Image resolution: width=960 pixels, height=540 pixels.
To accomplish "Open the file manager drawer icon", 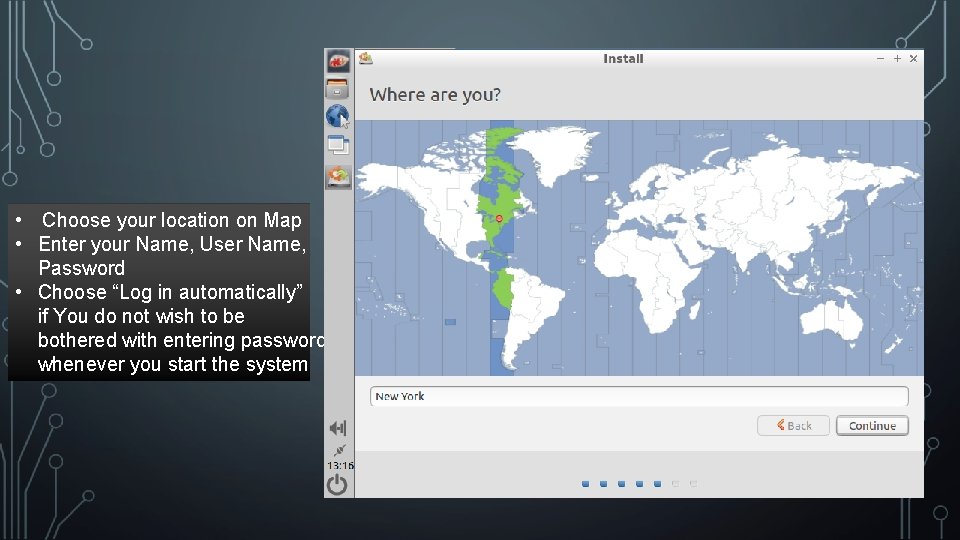I will [x=337, y=89].
